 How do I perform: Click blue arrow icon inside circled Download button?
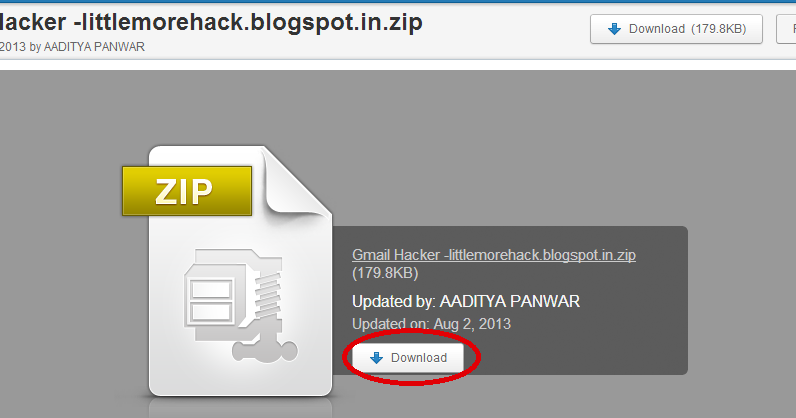click(x=376, y=358)
